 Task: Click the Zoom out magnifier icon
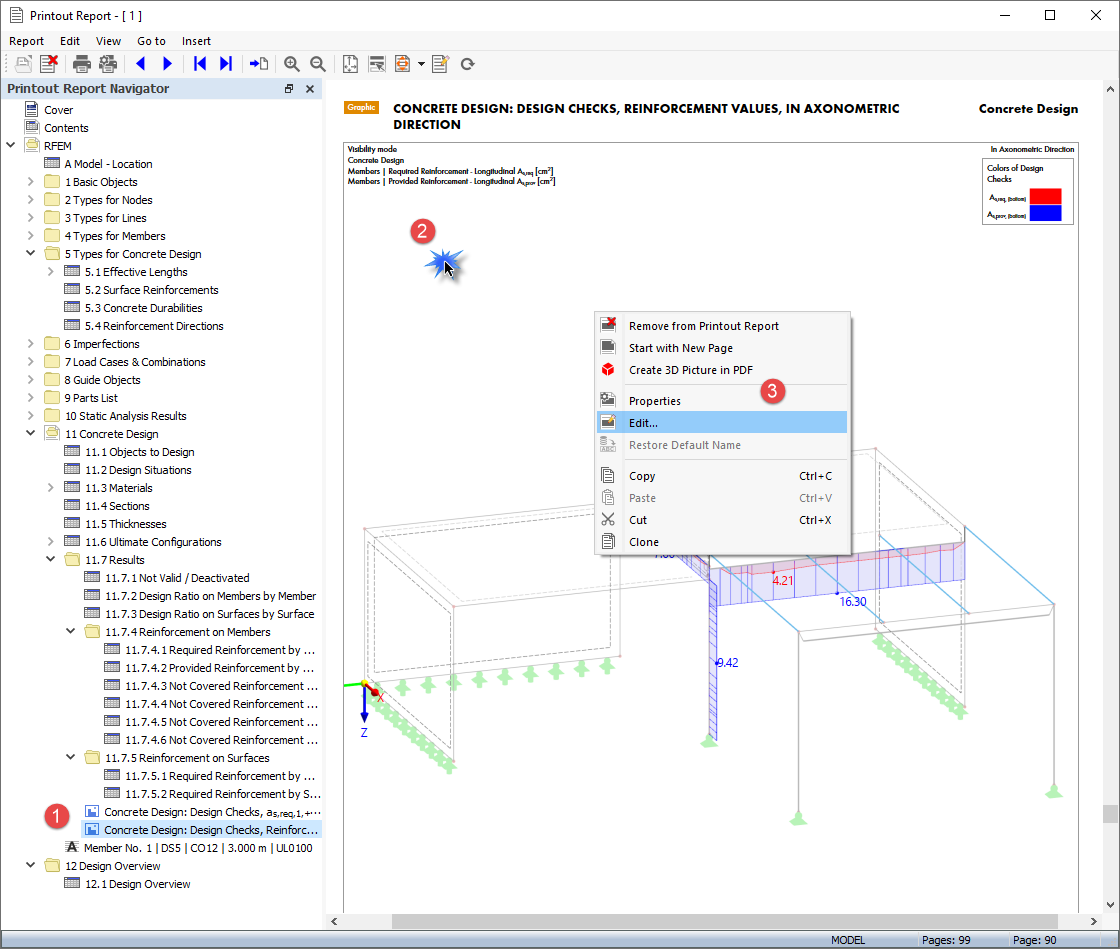click(318, 64)
